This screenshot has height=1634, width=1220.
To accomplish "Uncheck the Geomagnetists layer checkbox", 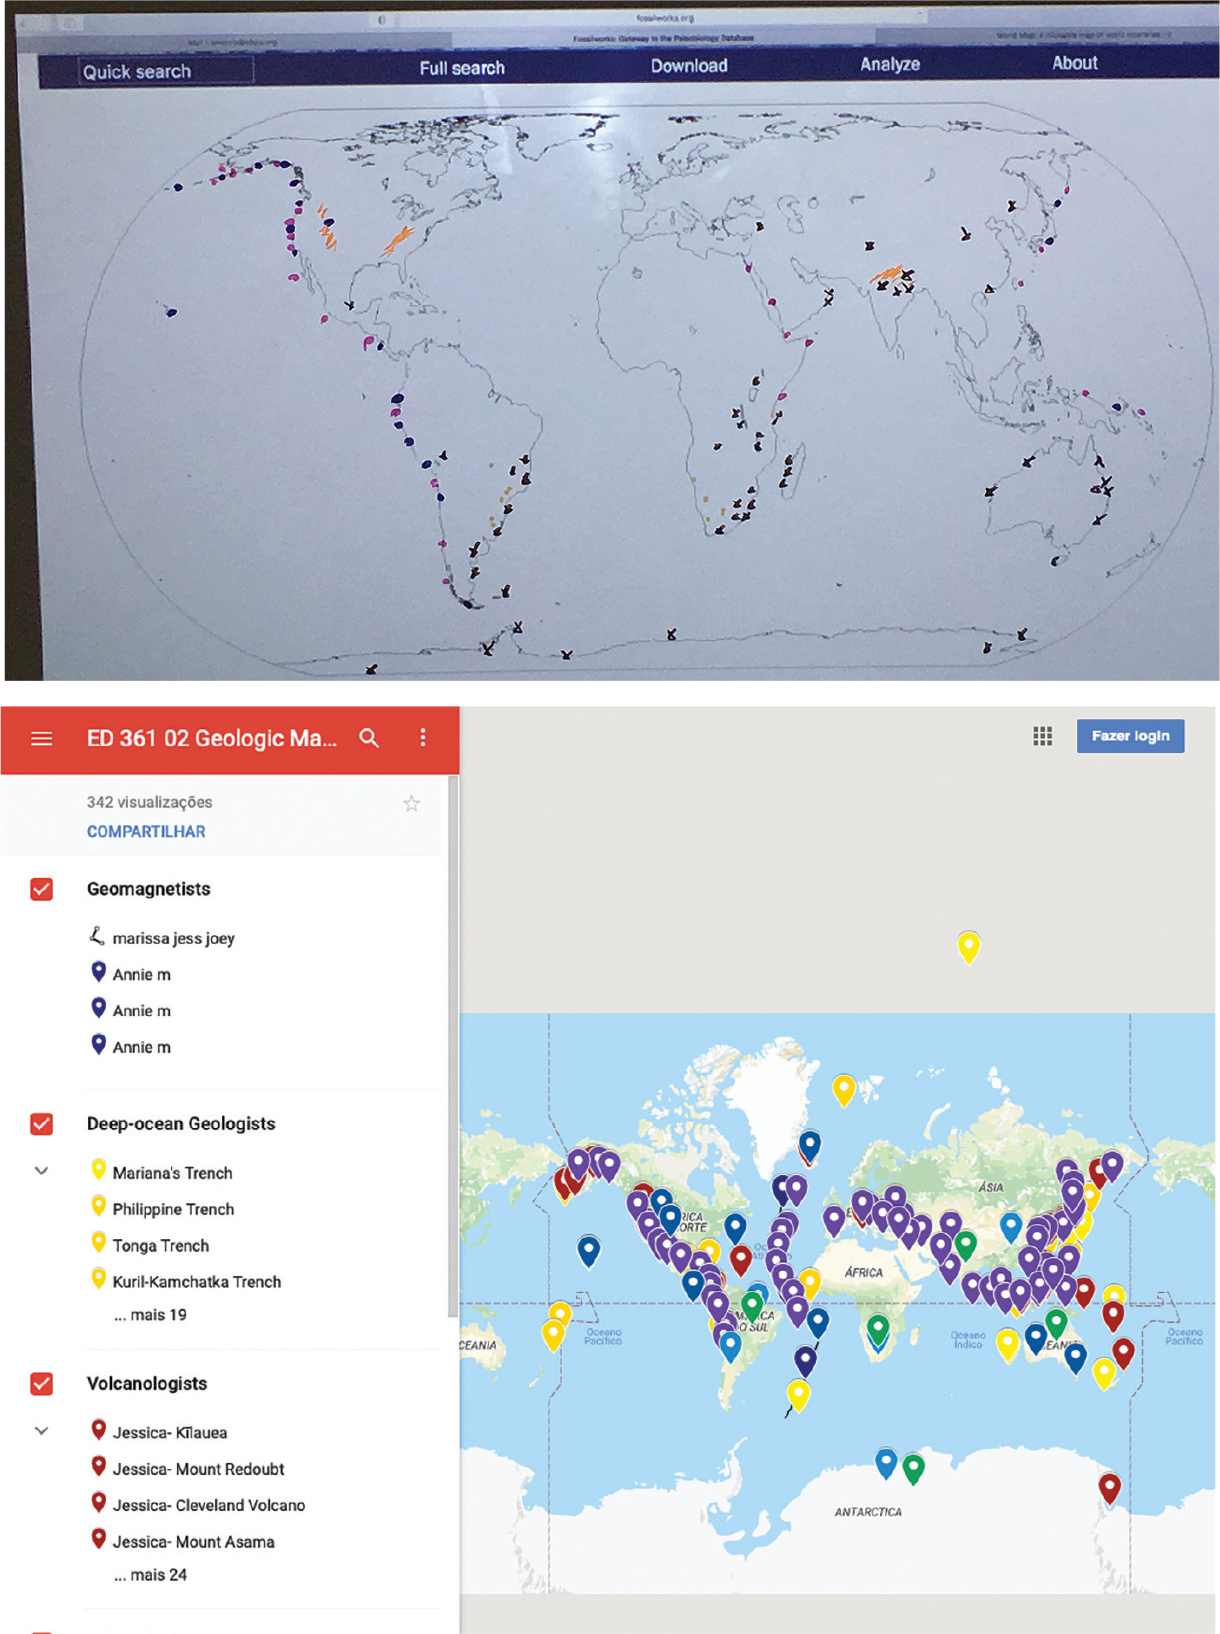I will tap(41, 889).
